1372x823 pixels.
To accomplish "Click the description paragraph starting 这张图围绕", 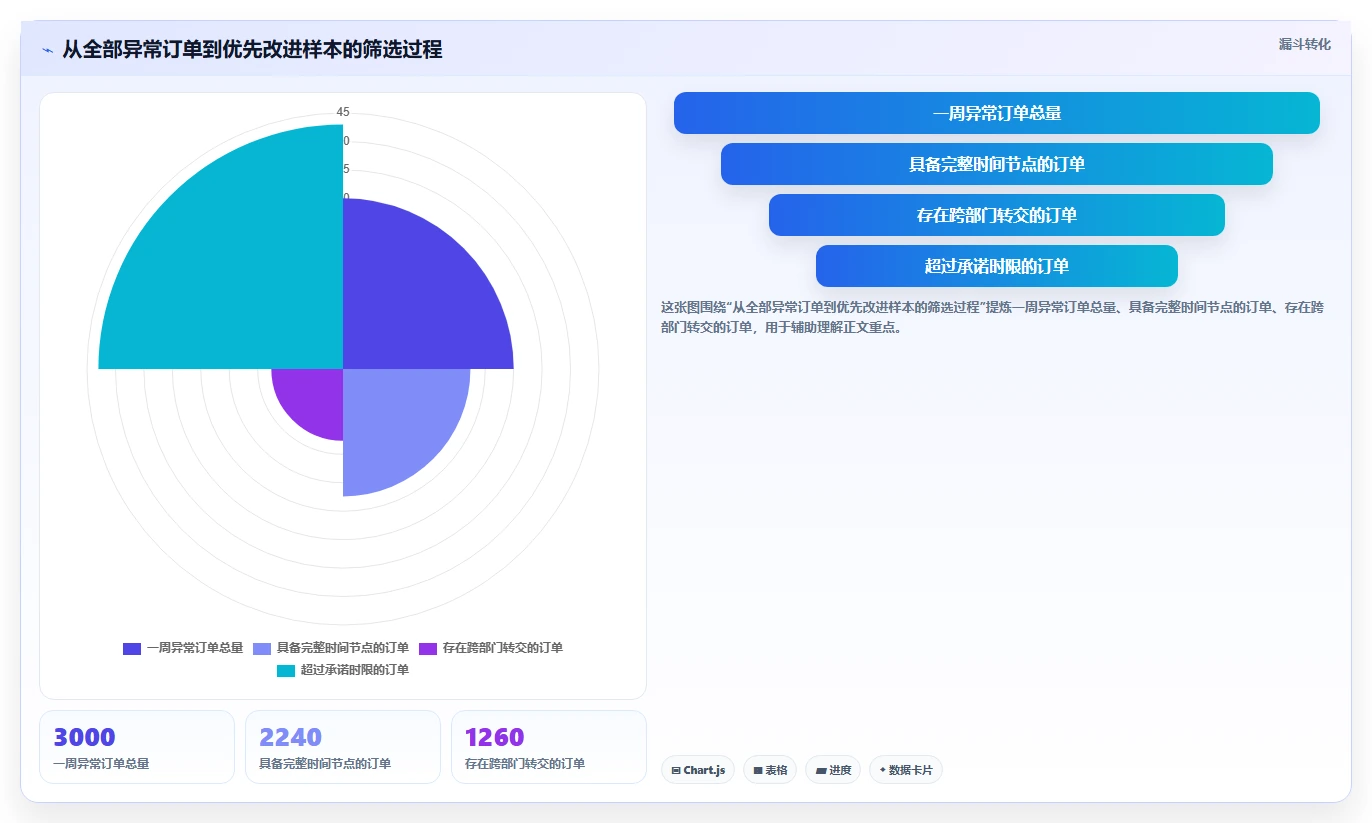I will click(x=992, y=317).
